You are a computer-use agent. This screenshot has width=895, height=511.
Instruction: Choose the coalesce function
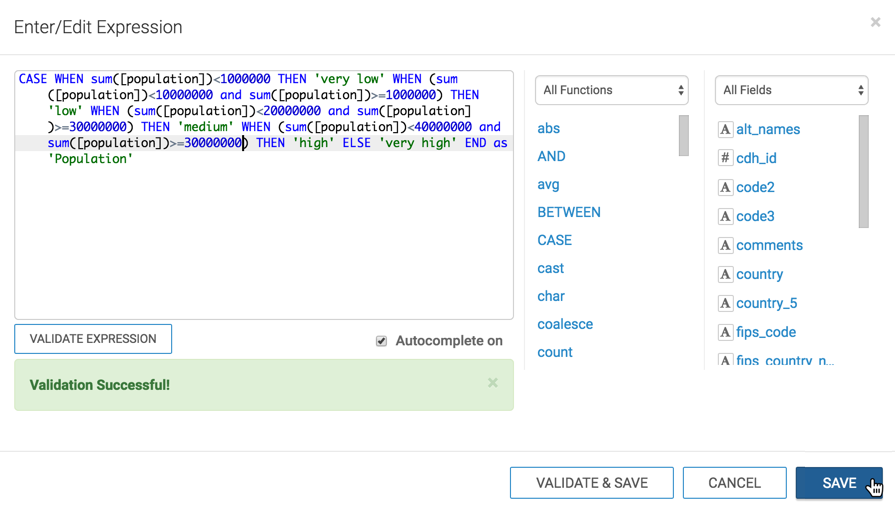click(x=565, y=324)
